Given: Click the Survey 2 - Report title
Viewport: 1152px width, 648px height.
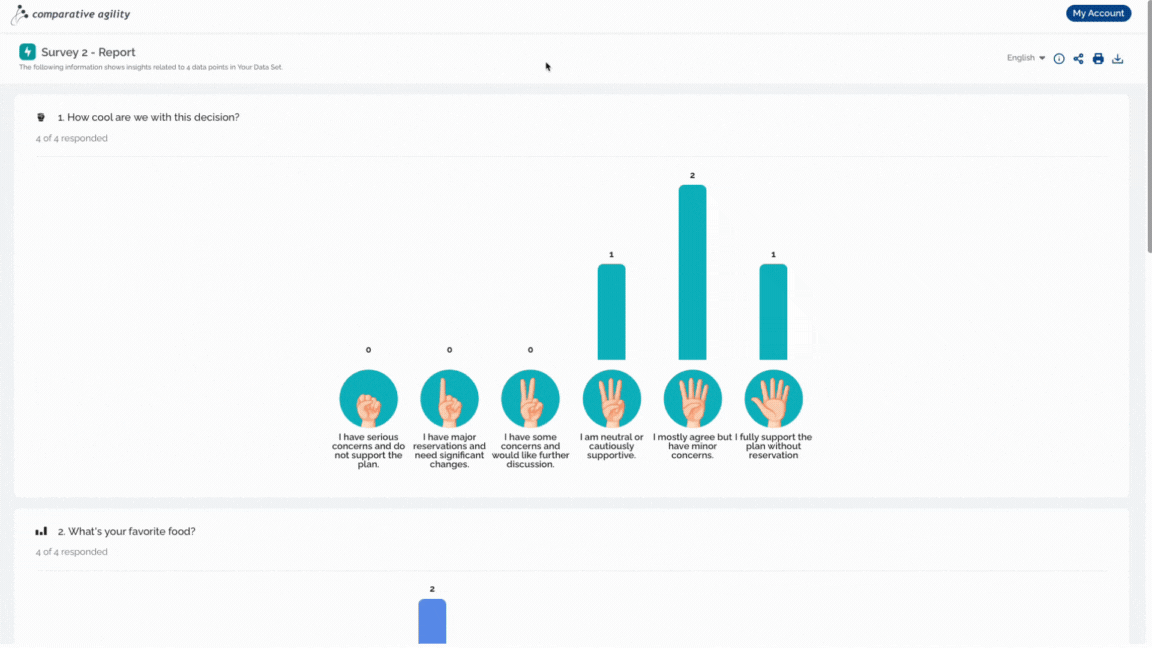Looking at the screenshot, I should [x=88, y=52].
